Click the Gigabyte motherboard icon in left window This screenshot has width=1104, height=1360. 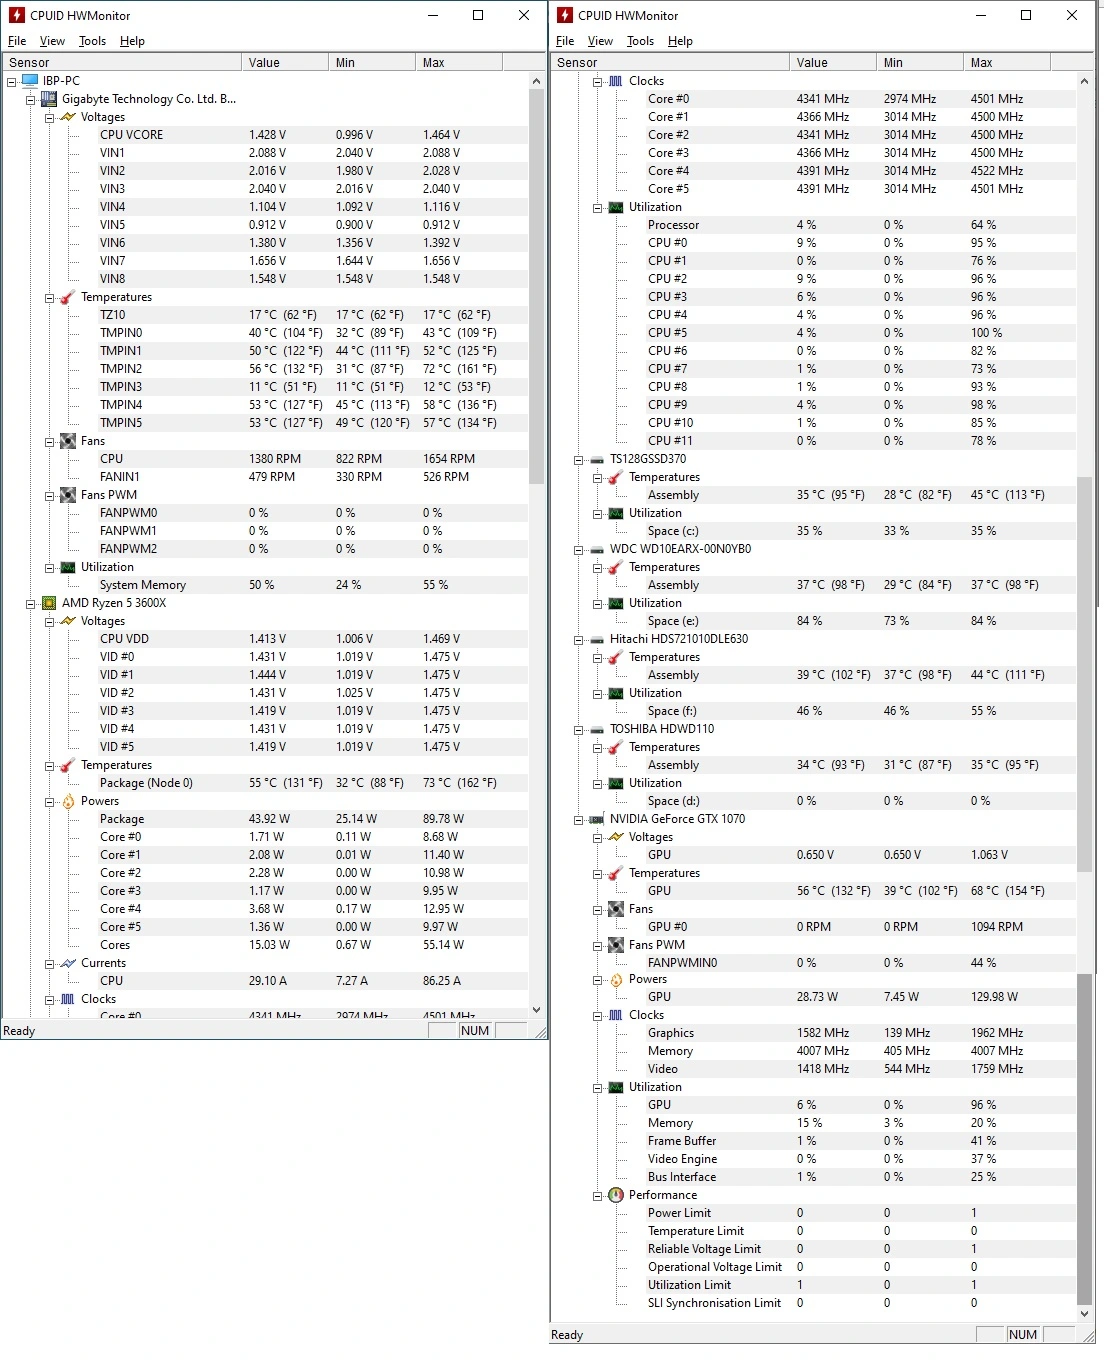pos(49,99)
